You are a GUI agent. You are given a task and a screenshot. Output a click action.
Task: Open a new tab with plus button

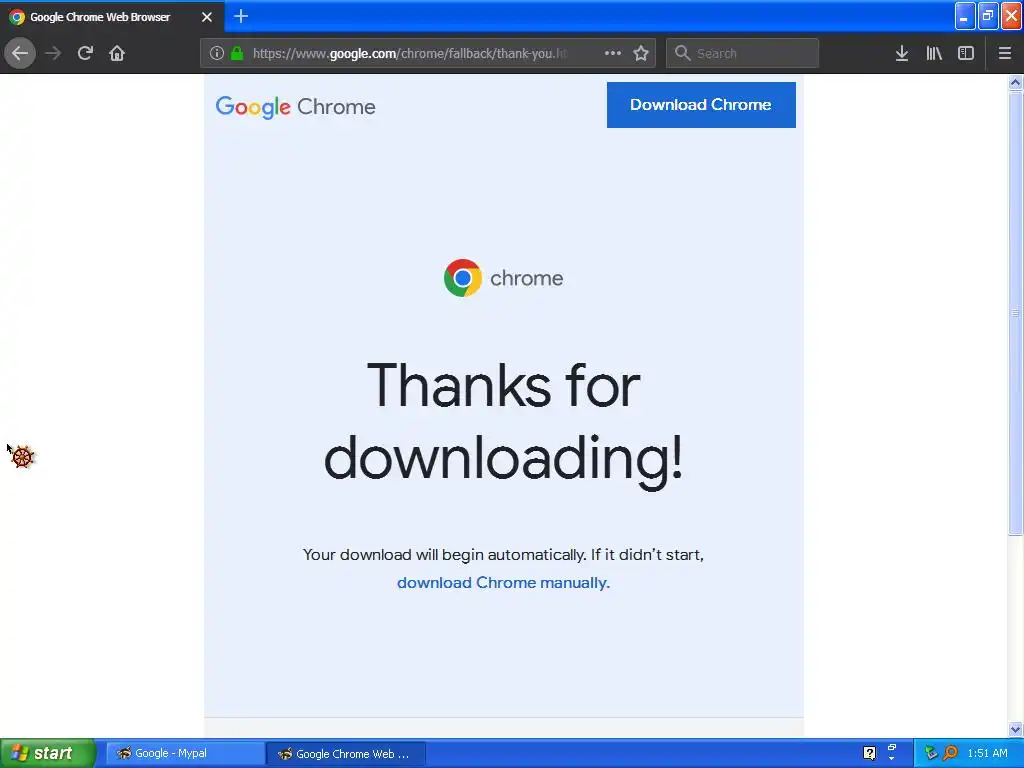tap(241, 16)
